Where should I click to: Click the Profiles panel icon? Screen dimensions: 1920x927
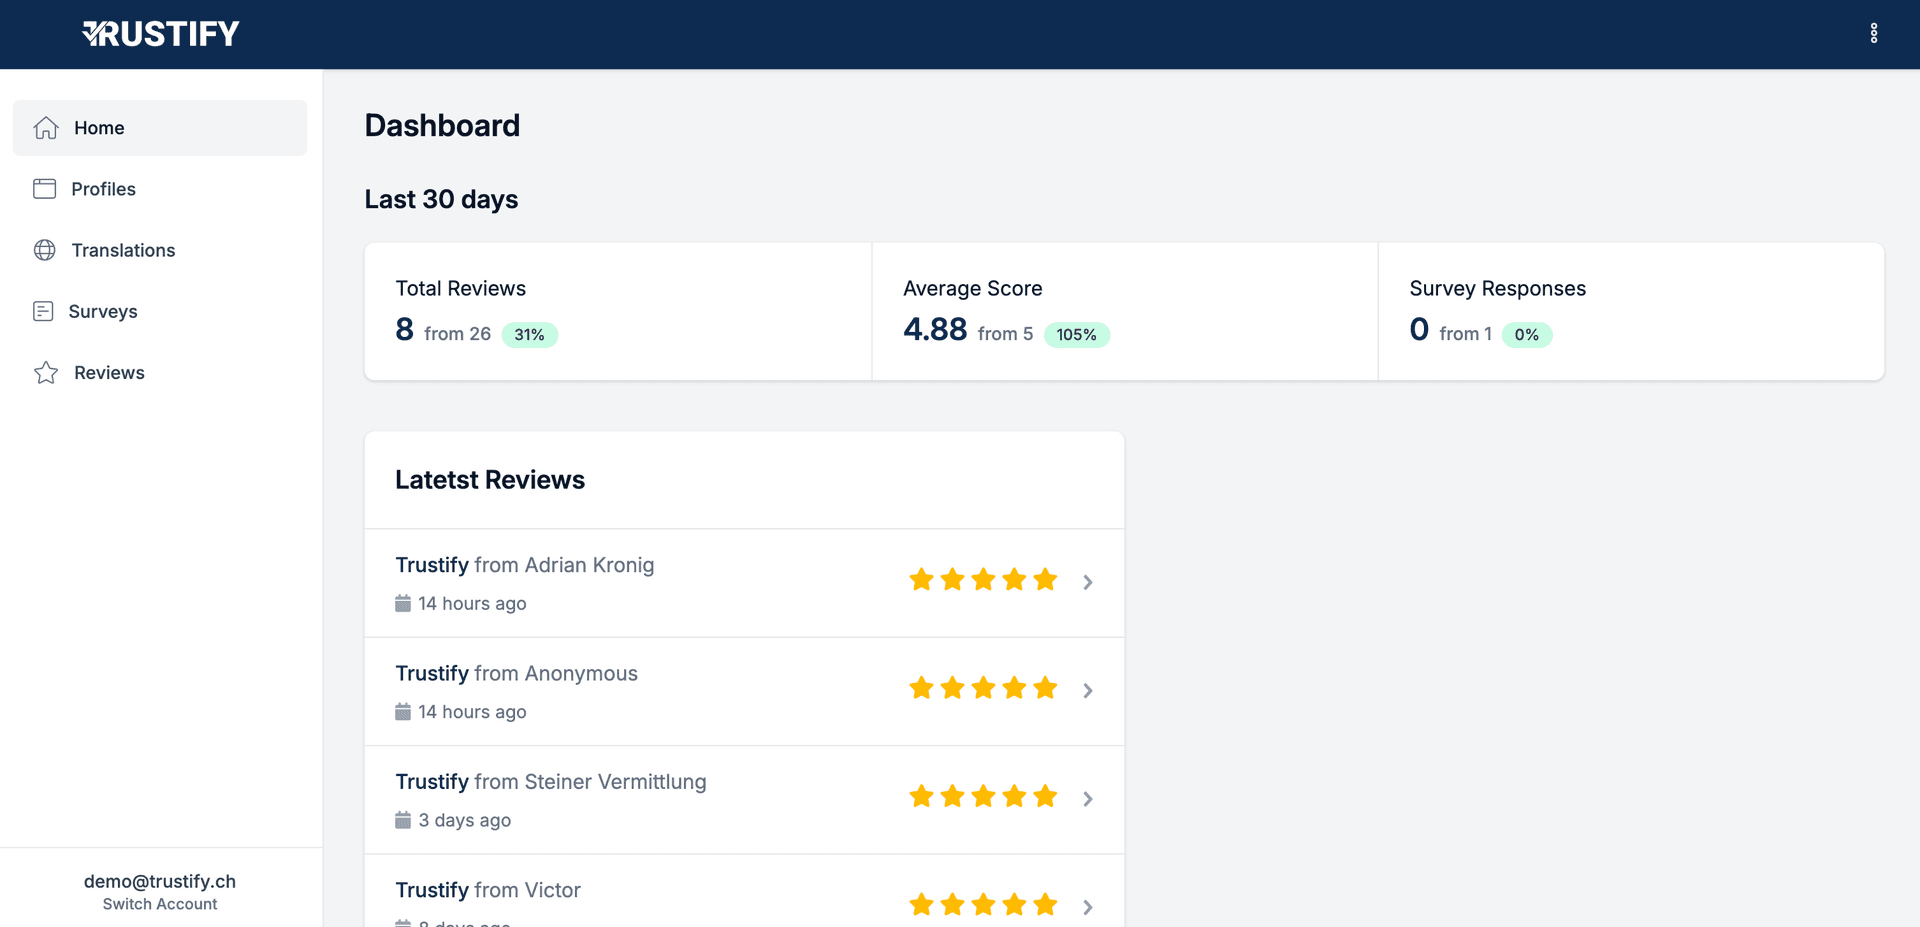pyautogui.click(x=45, y=188)
